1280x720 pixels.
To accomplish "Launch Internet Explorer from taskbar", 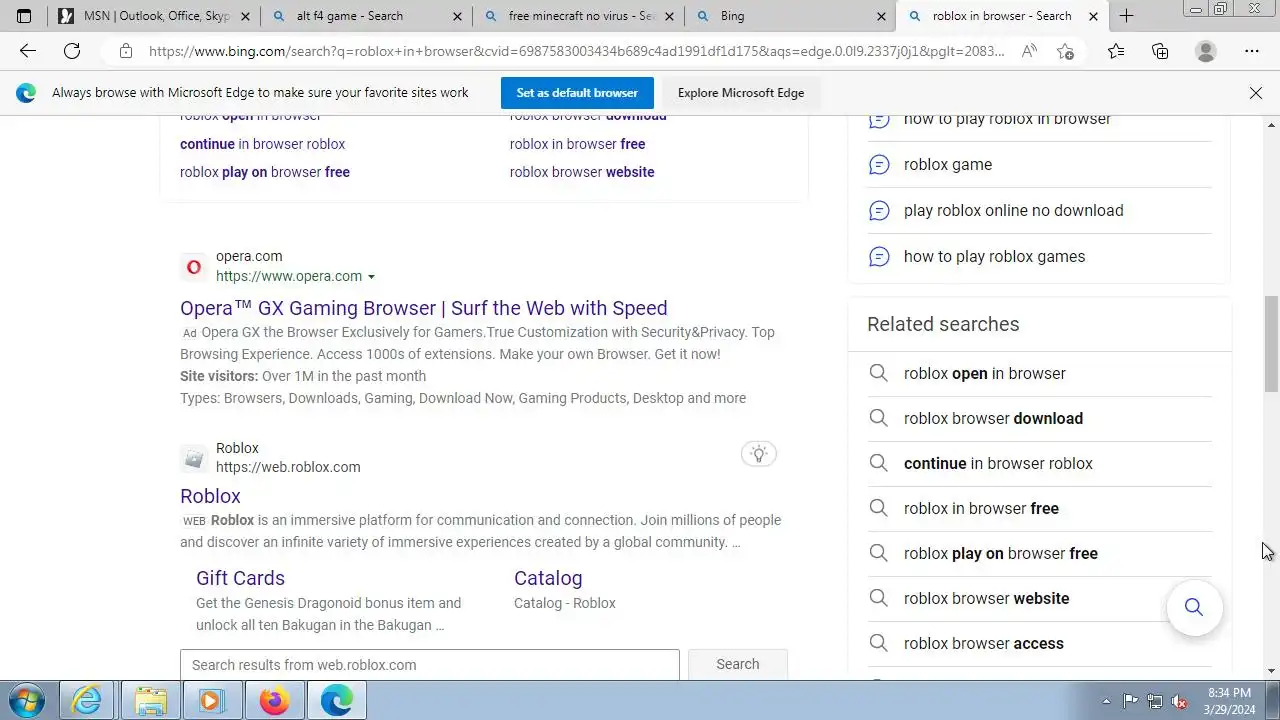I will [88, 700].
